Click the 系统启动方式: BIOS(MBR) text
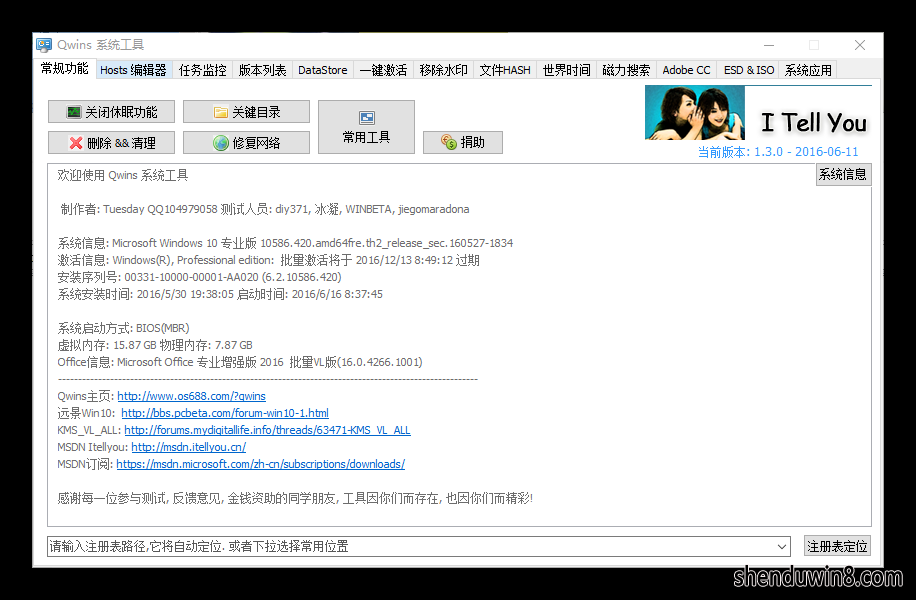 click(x=123, y=328)
